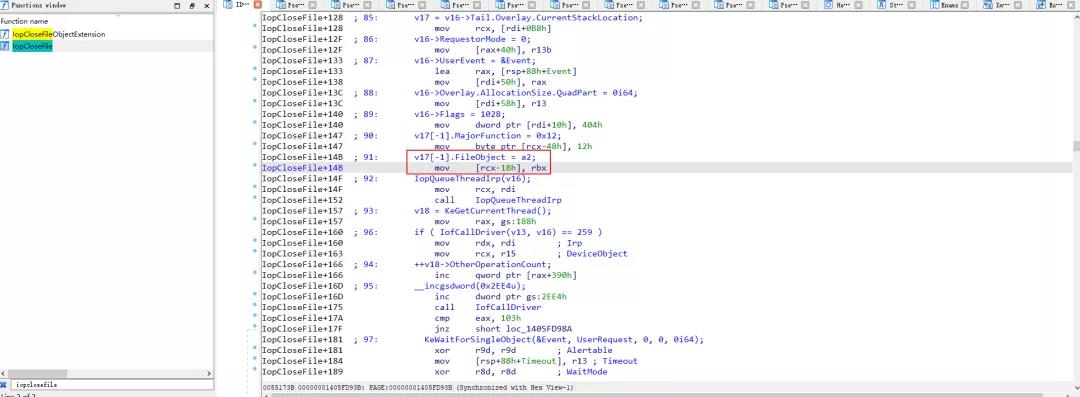This screenshot has height=397, width=1080.
Task: Click the vertical scrollbar thumb in disassembly view
Action: [x=1076, y=146]
